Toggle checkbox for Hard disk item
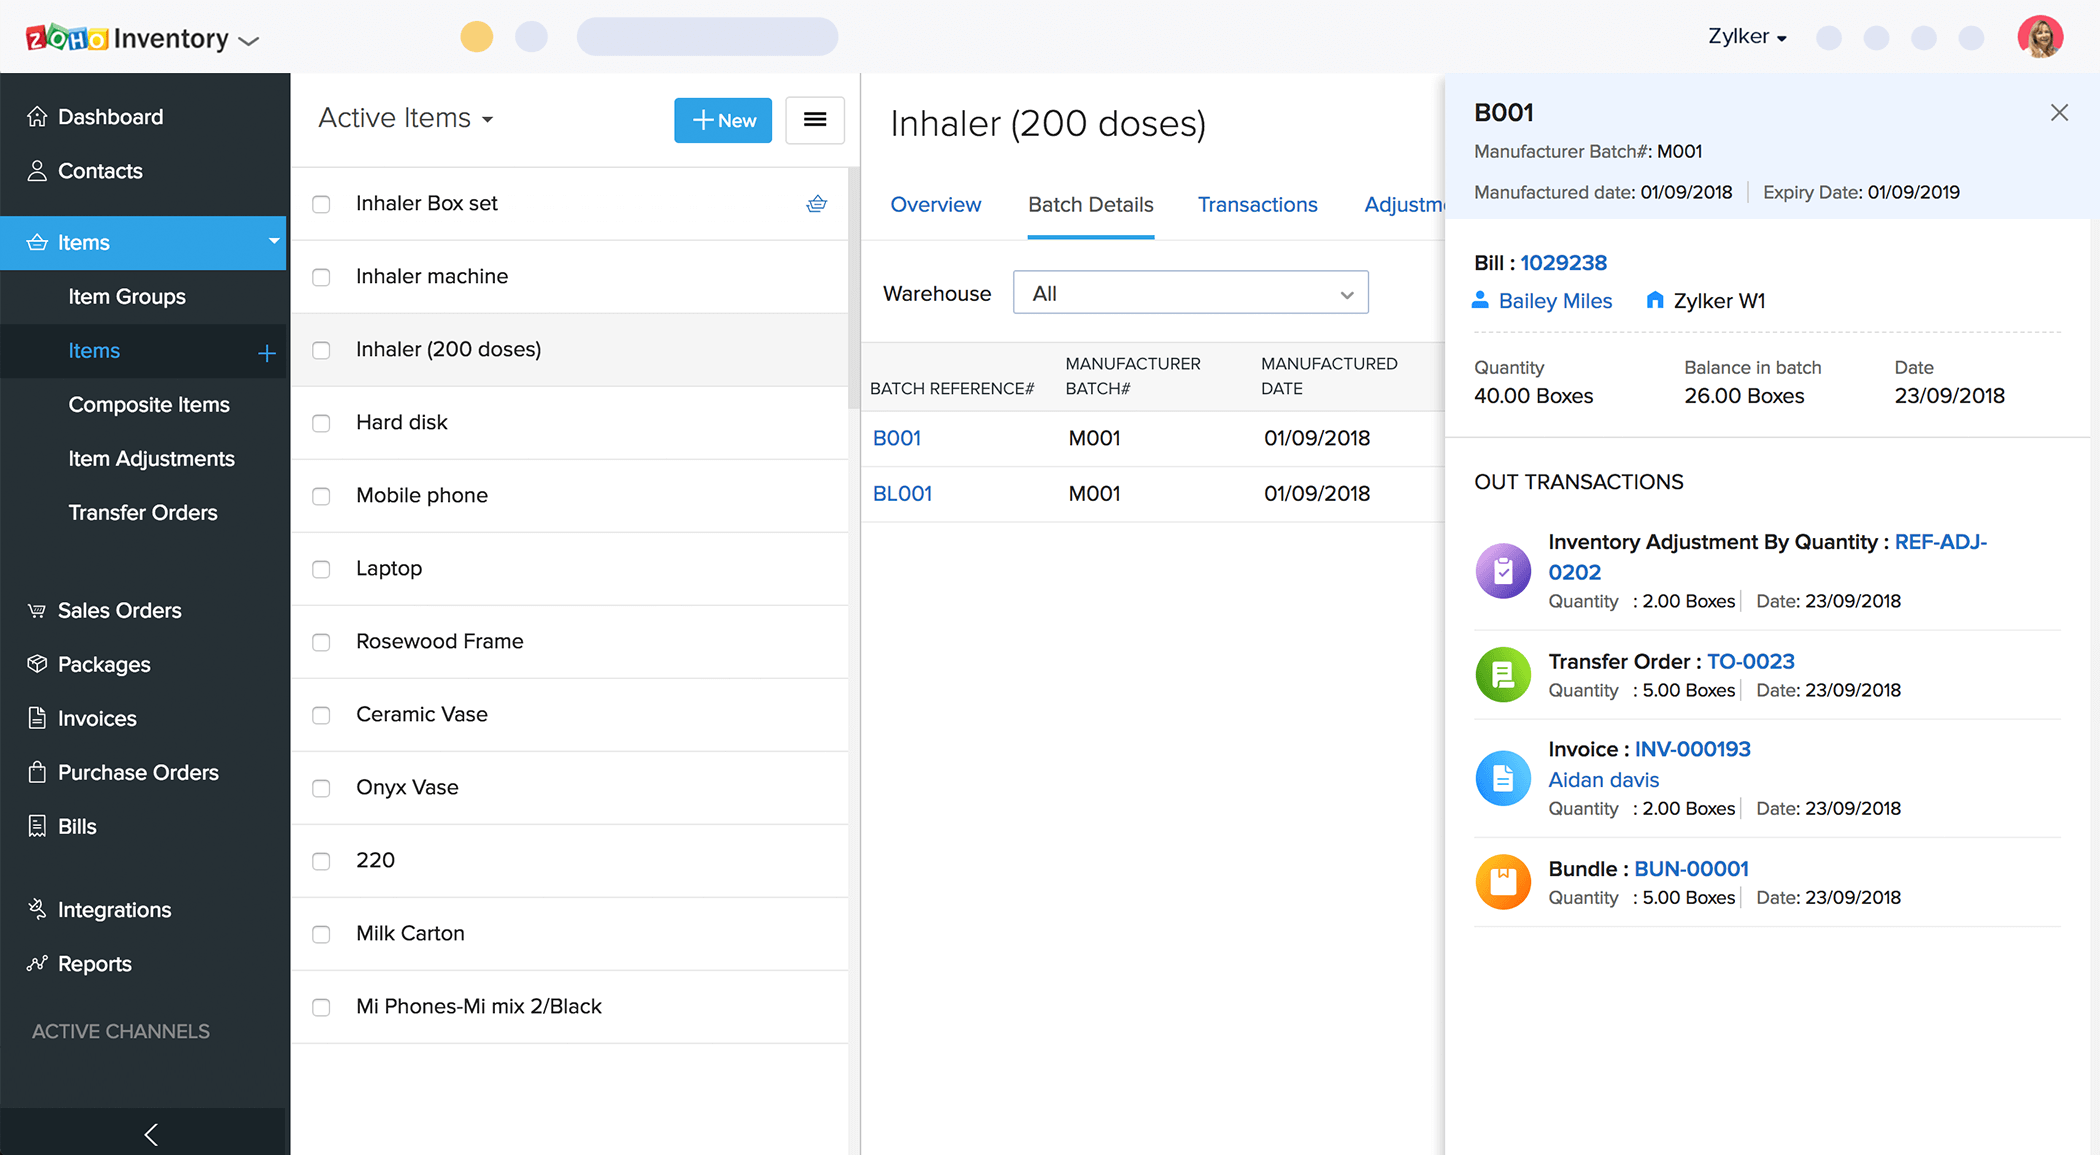Image resolution: width=2100 pixels, height=1155 pixels. tap(323, 421)
